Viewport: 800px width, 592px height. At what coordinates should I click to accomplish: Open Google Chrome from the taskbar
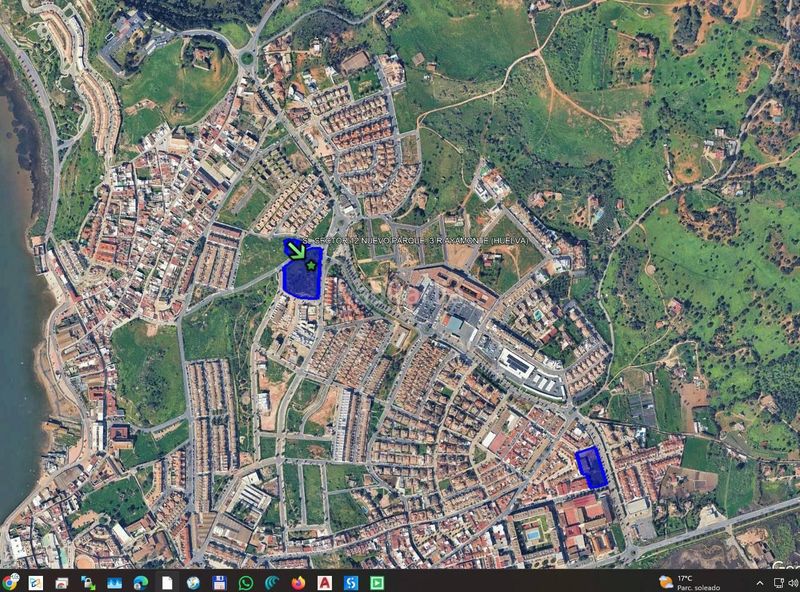9,582
